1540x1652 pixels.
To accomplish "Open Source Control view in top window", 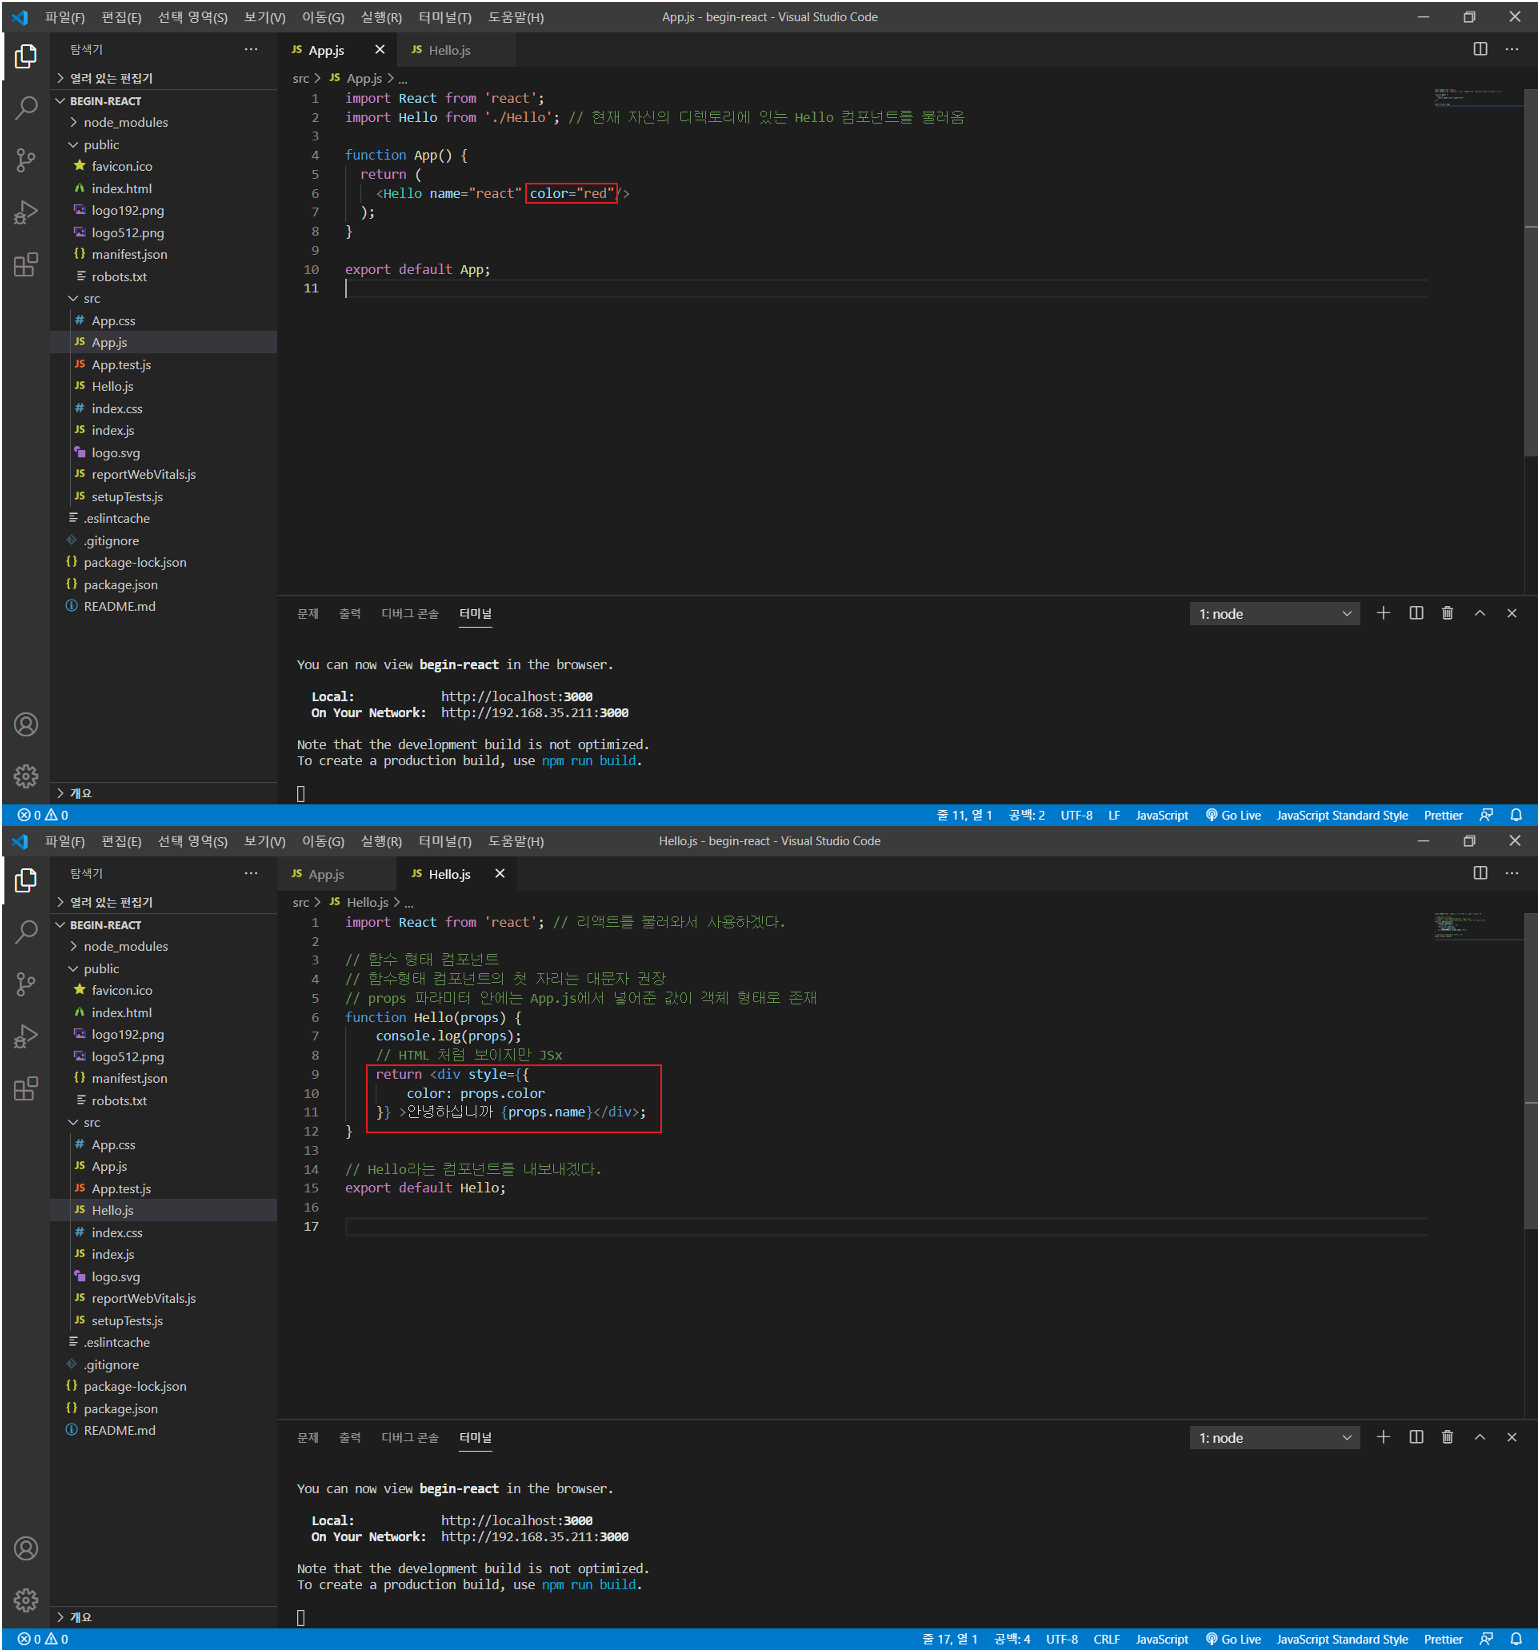I will tap(26, 160).
